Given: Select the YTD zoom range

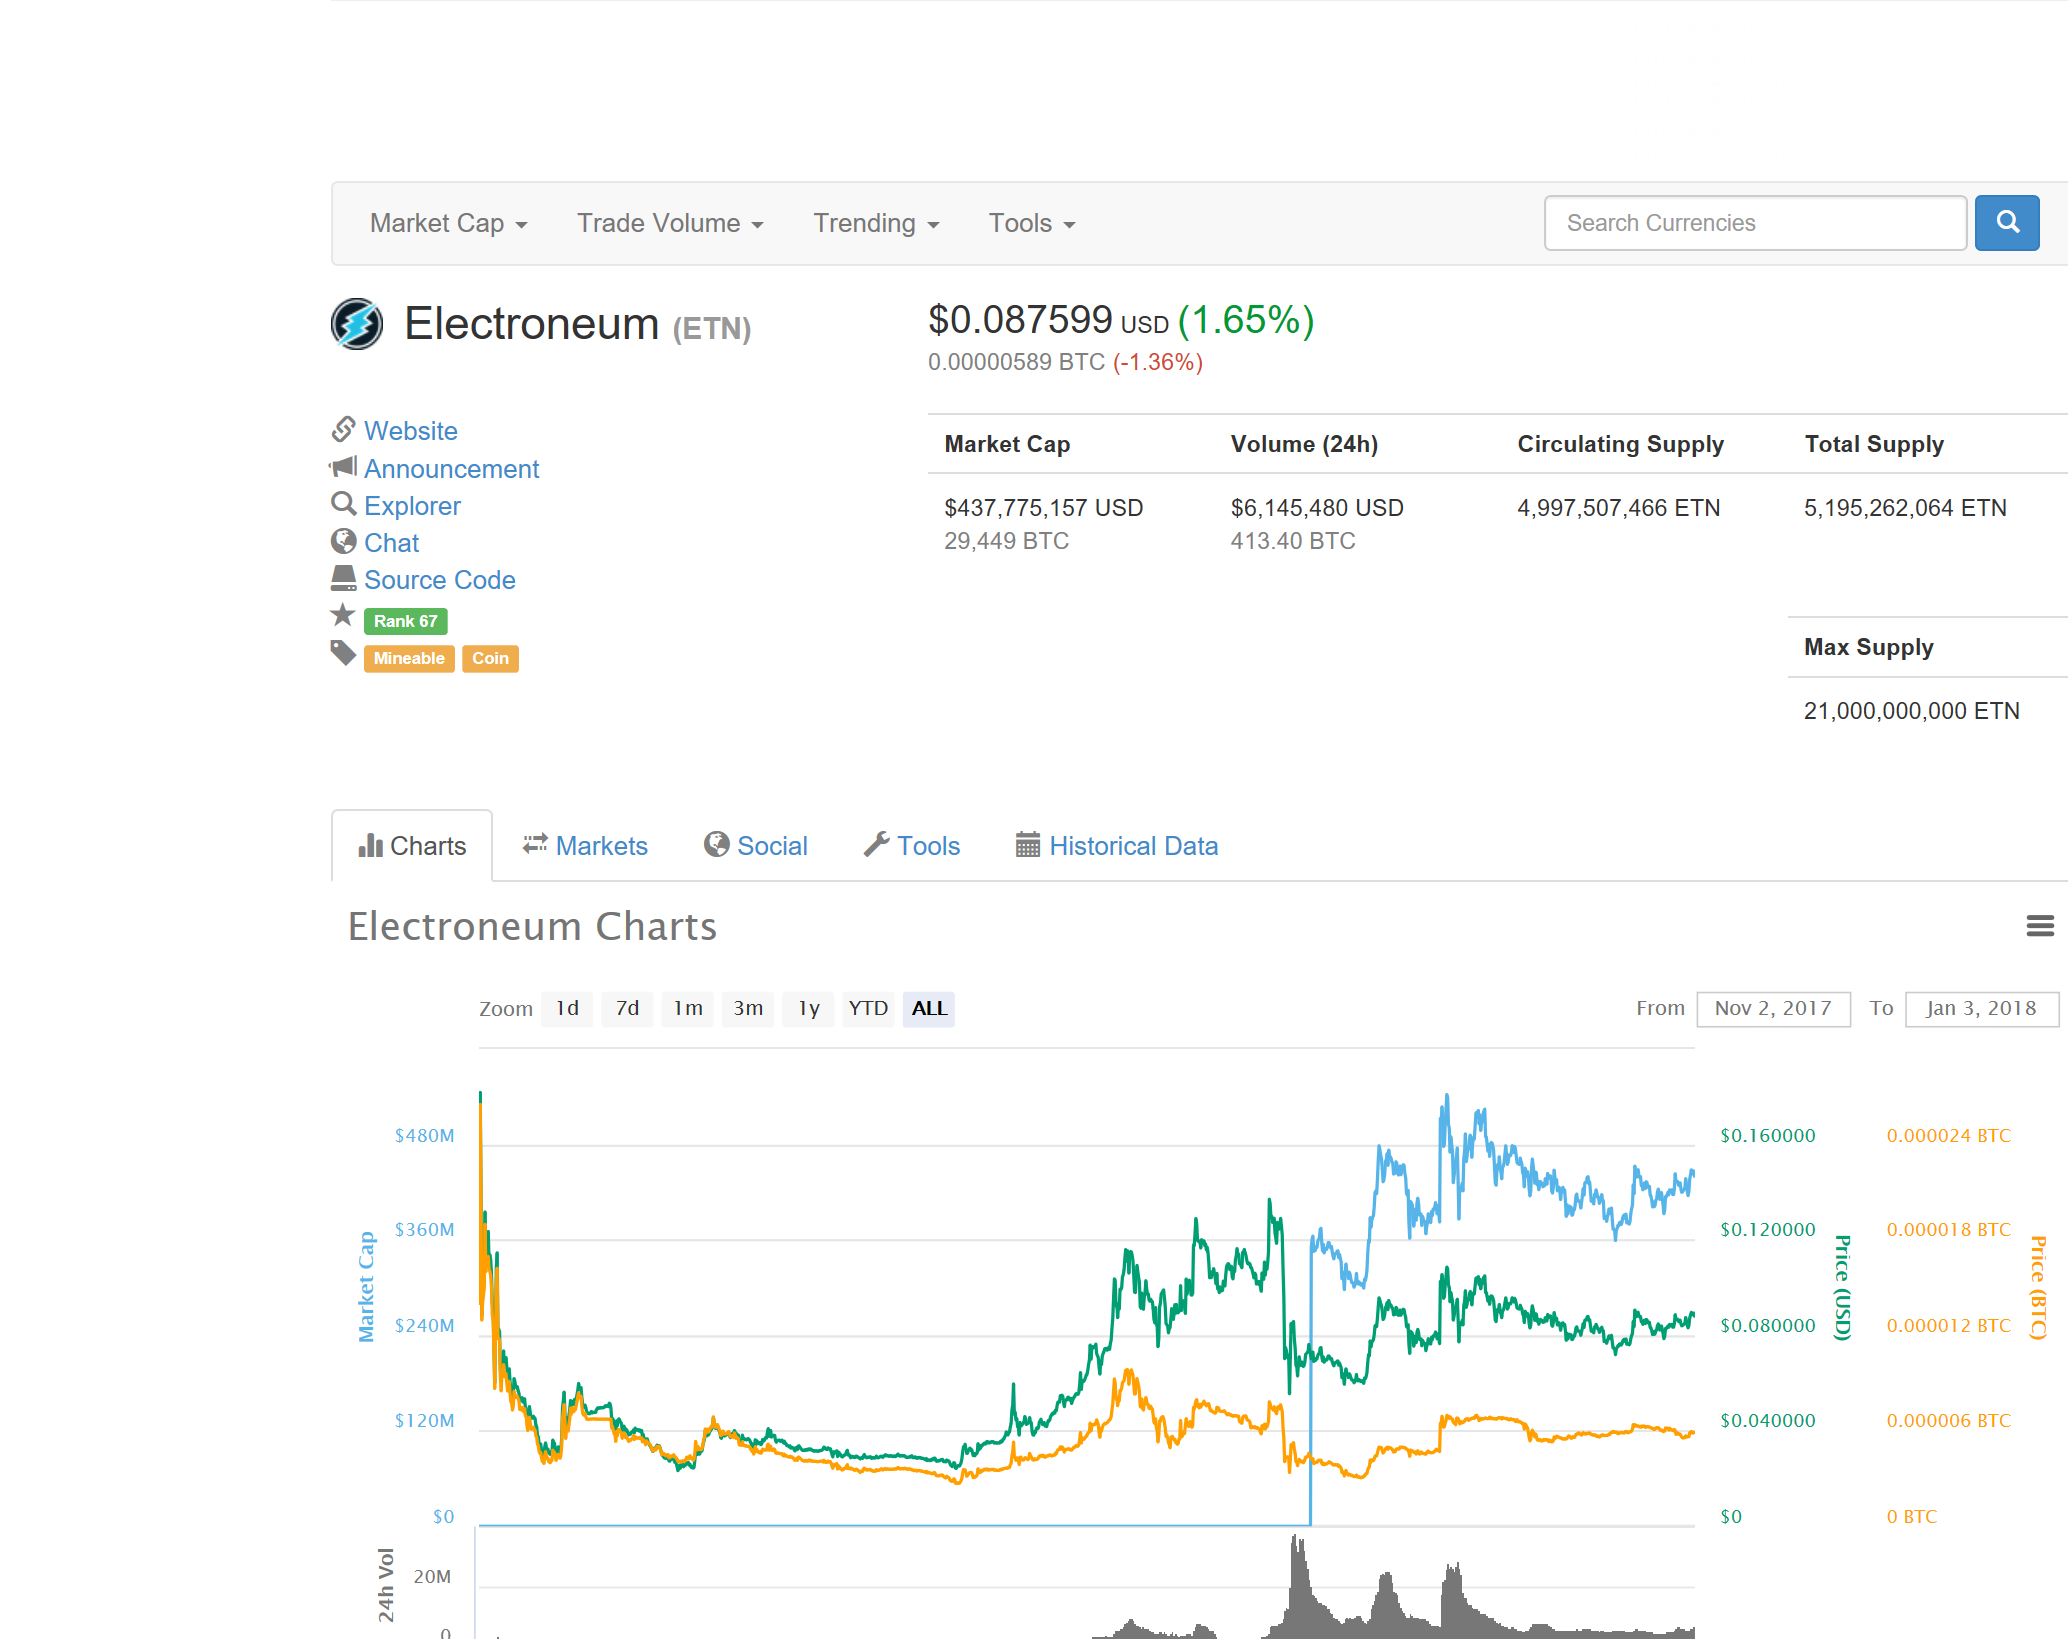Looking at the screenshot, I should coord(867,1008).
